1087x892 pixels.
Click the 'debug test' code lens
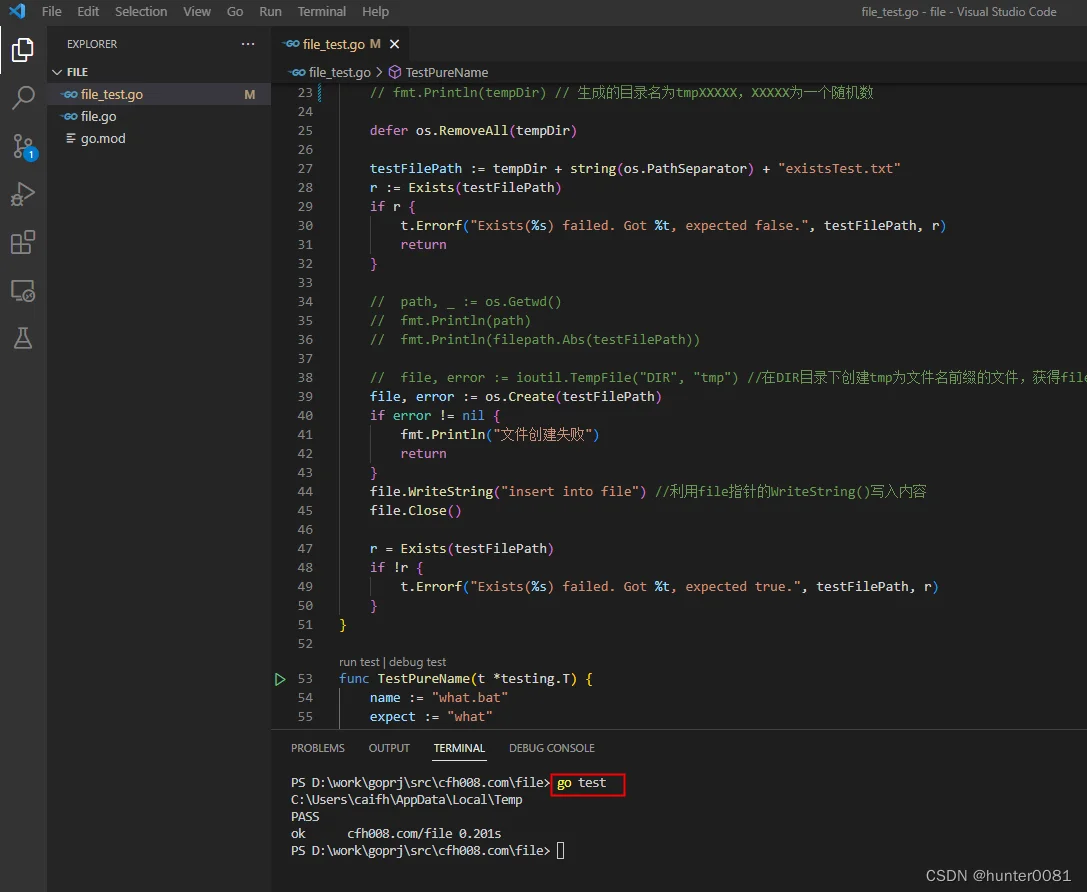[417, 662]
